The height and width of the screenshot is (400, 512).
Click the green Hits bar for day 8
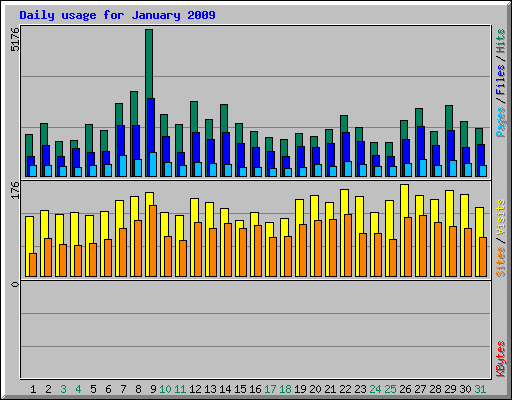click(134, 108)
